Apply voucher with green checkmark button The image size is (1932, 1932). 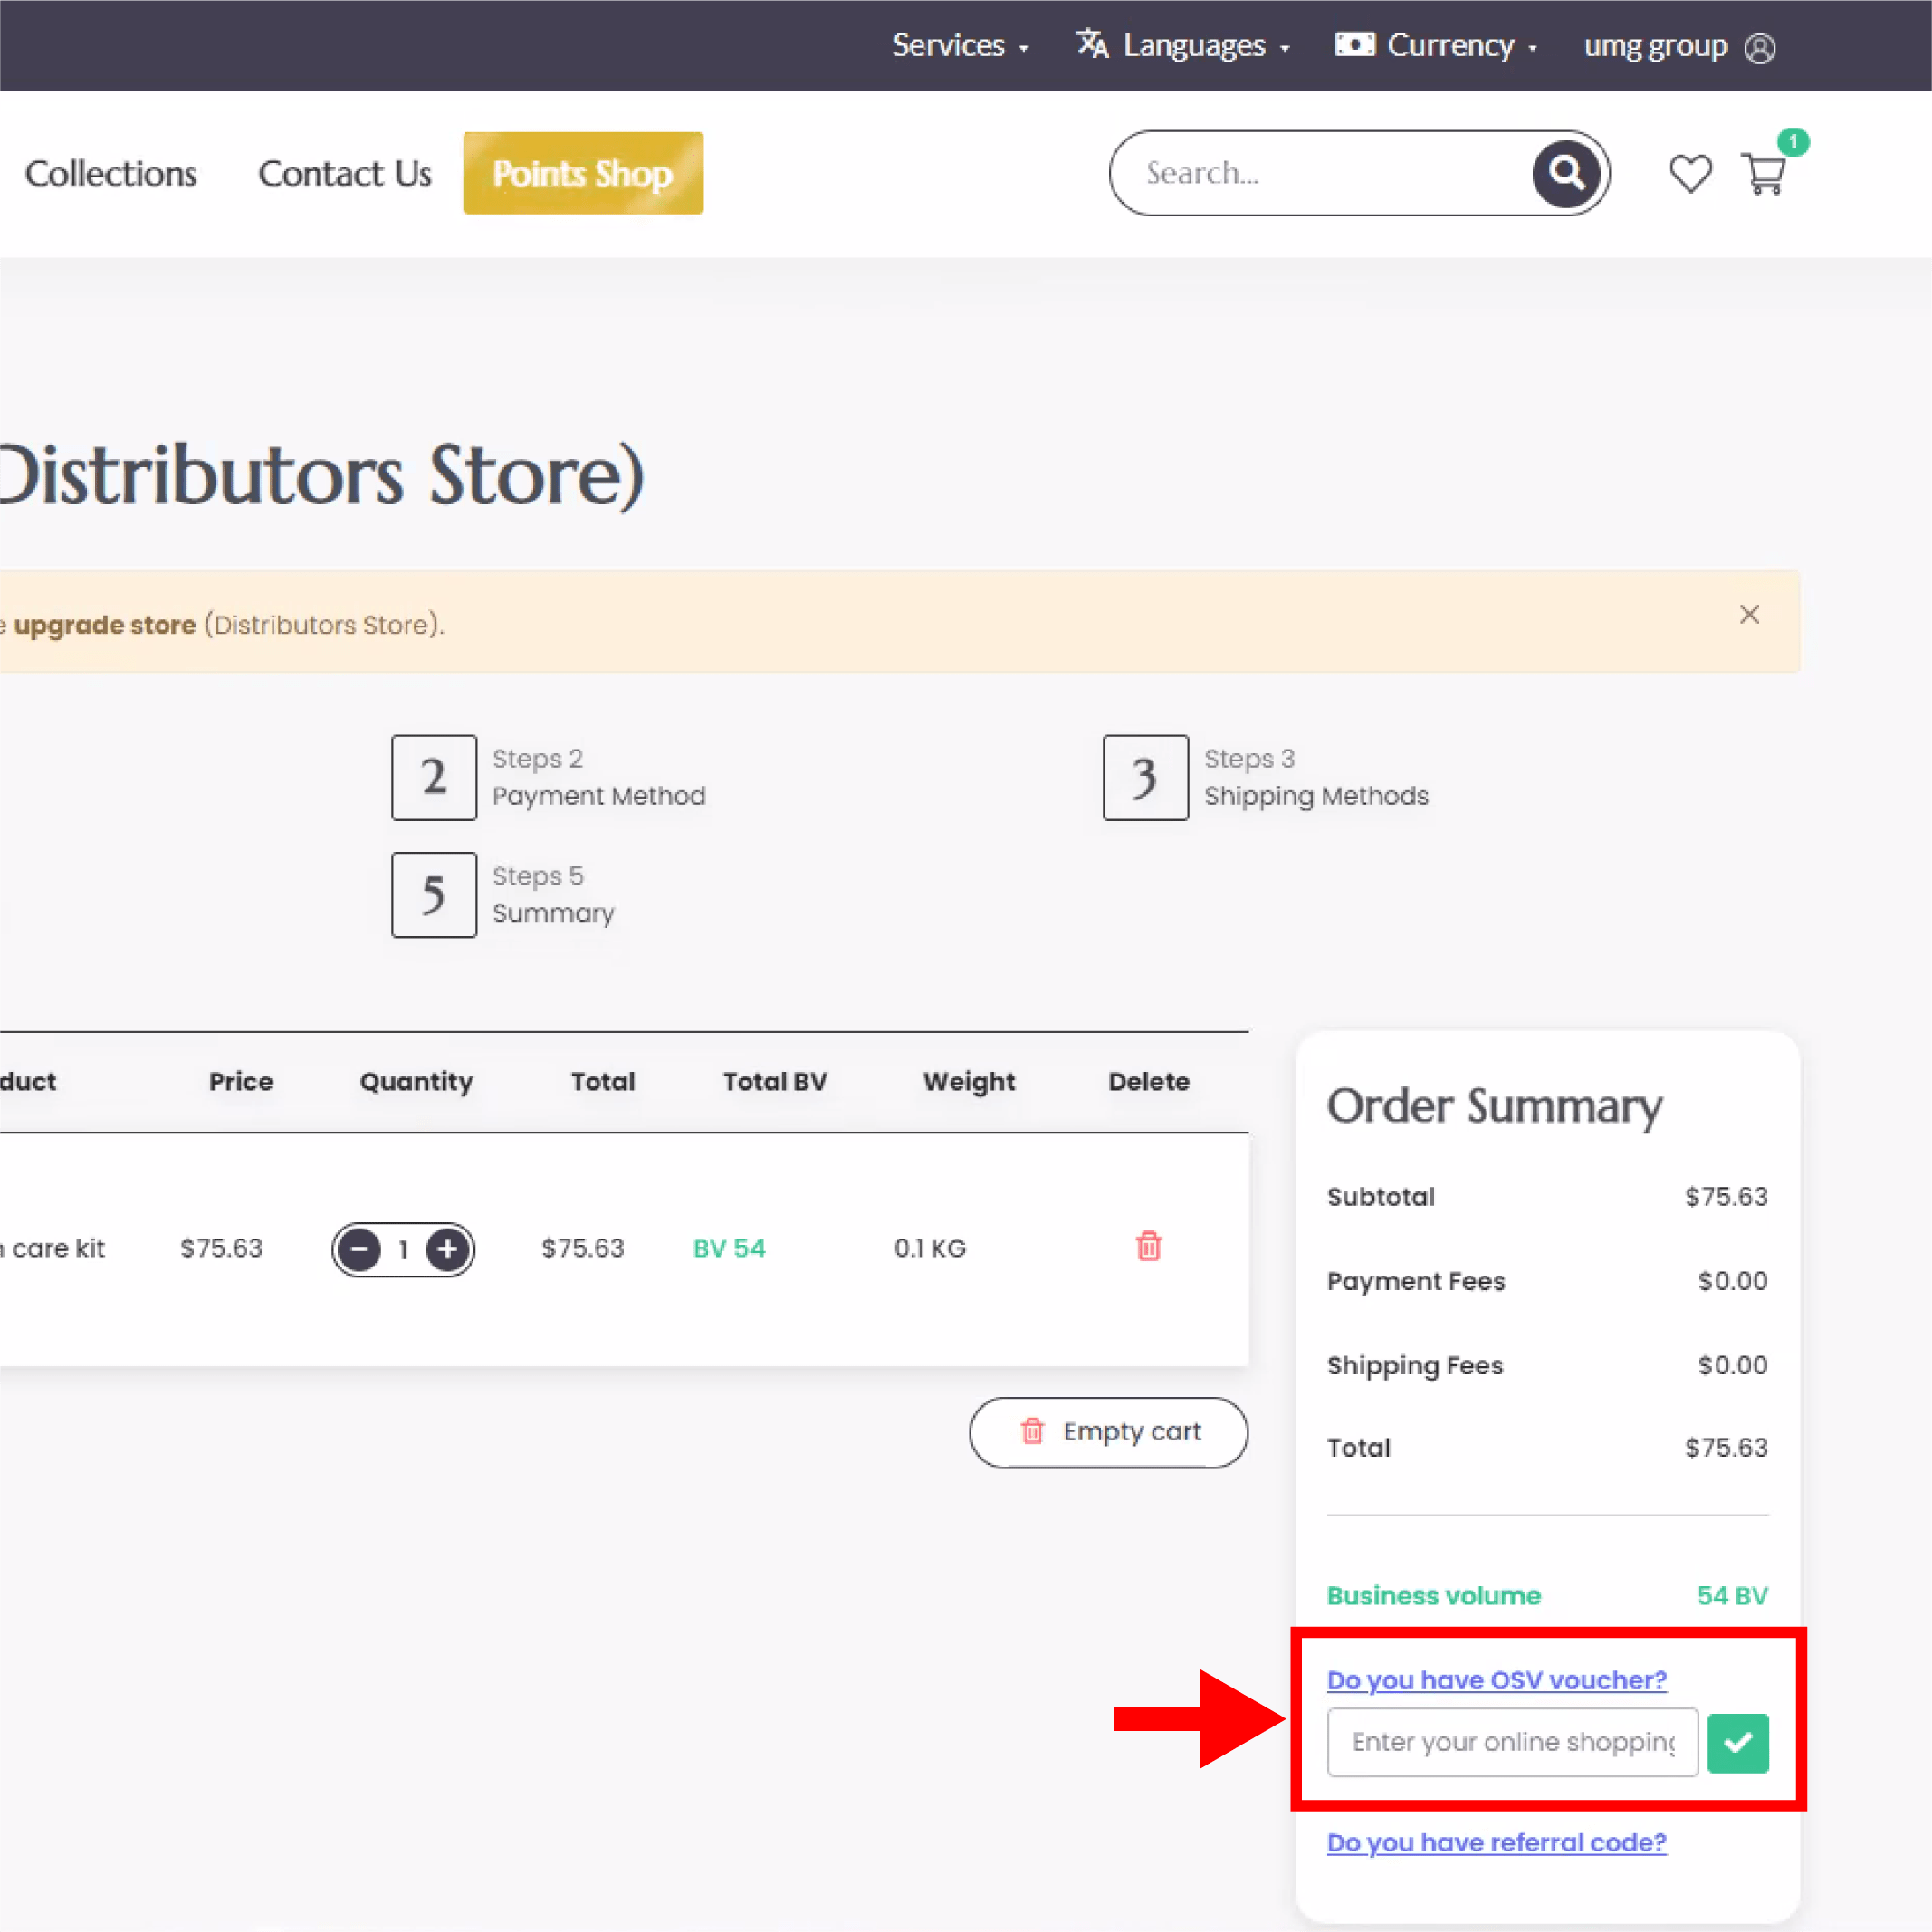1737,1742
